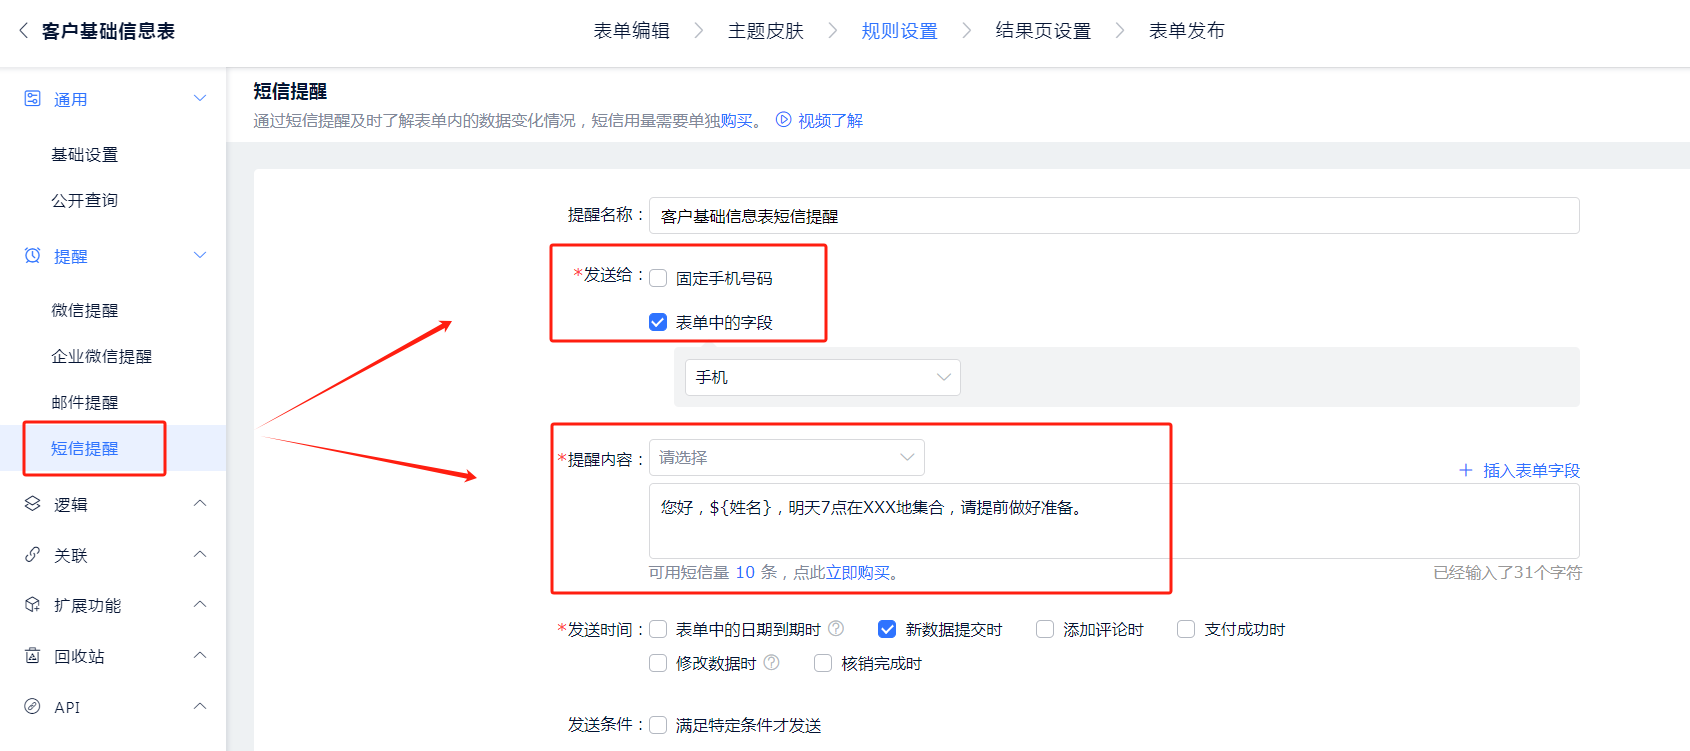1690x751 pixels.
Task: Collapse the 通用 section chevron
Action: (x=200, y=98)
